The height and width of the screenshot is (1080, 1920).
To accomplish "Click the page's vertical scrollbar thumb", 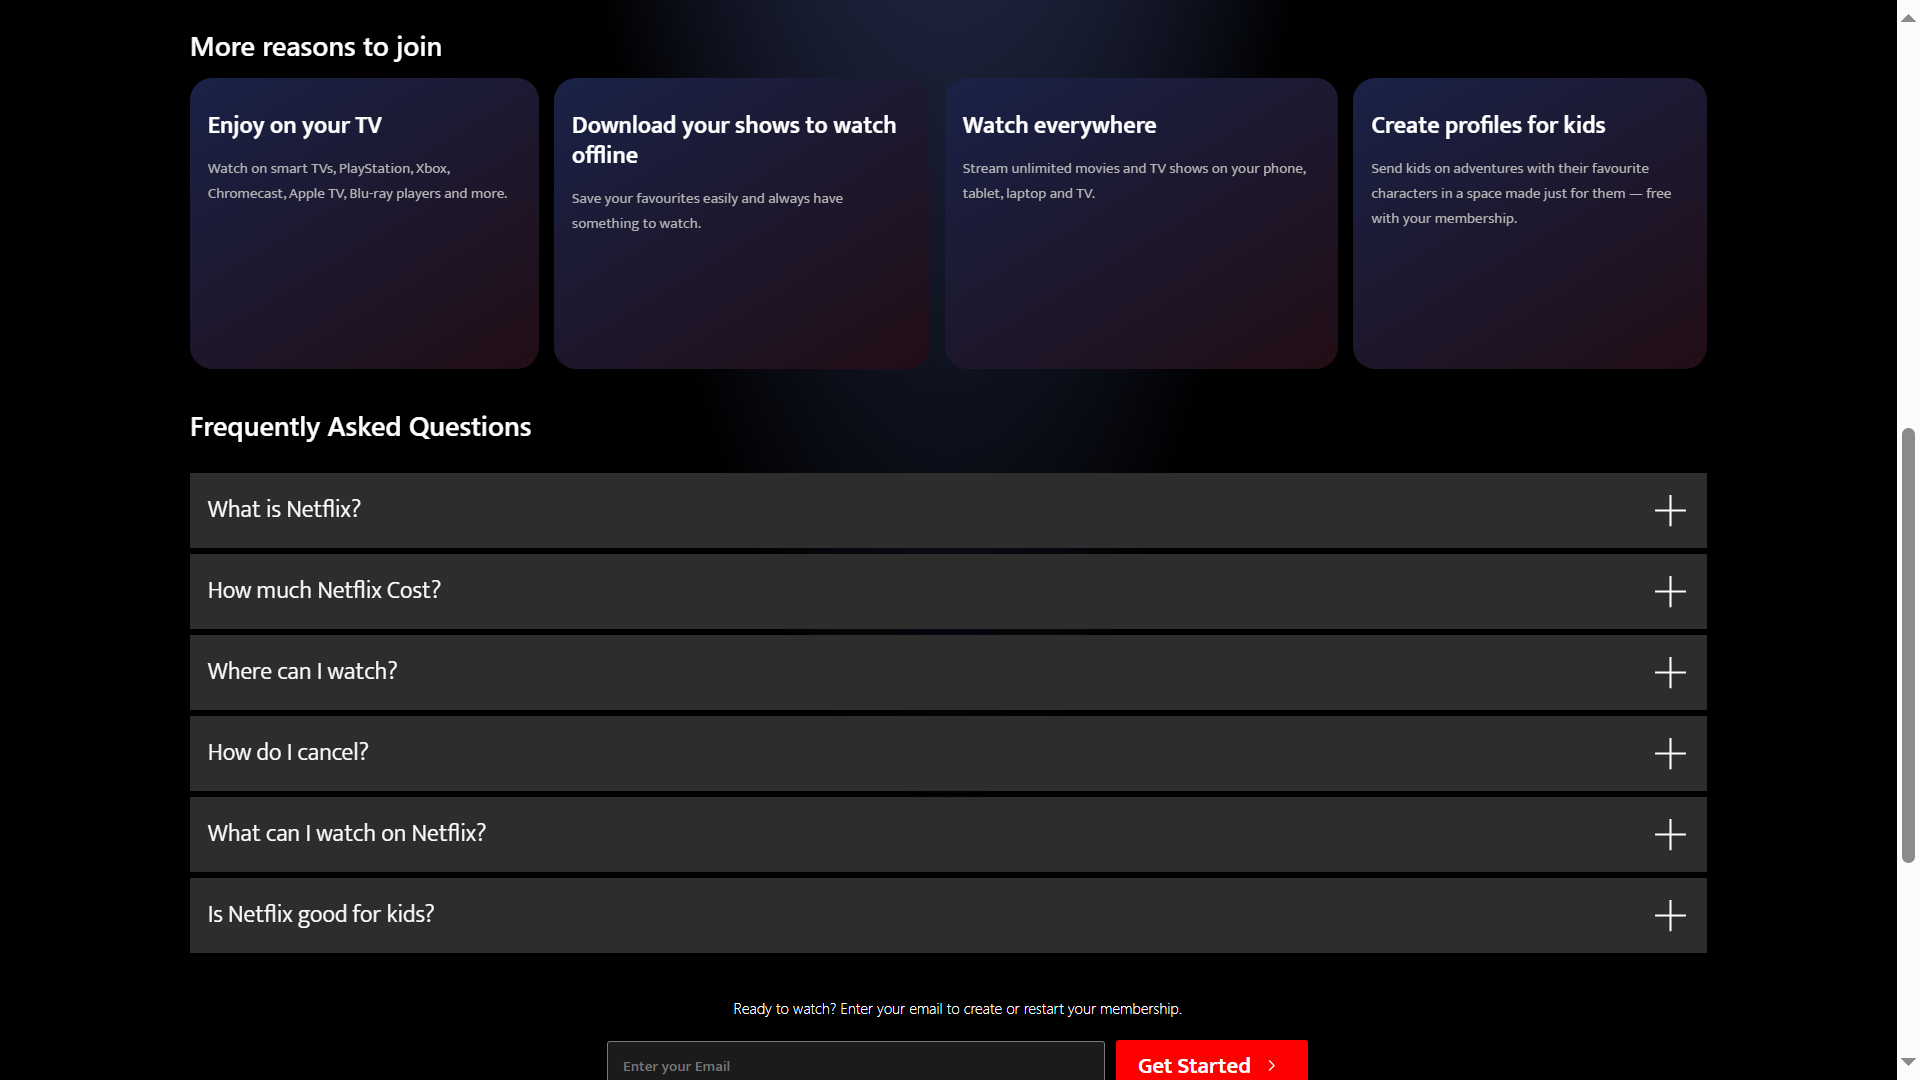I will pos(1908,645).
